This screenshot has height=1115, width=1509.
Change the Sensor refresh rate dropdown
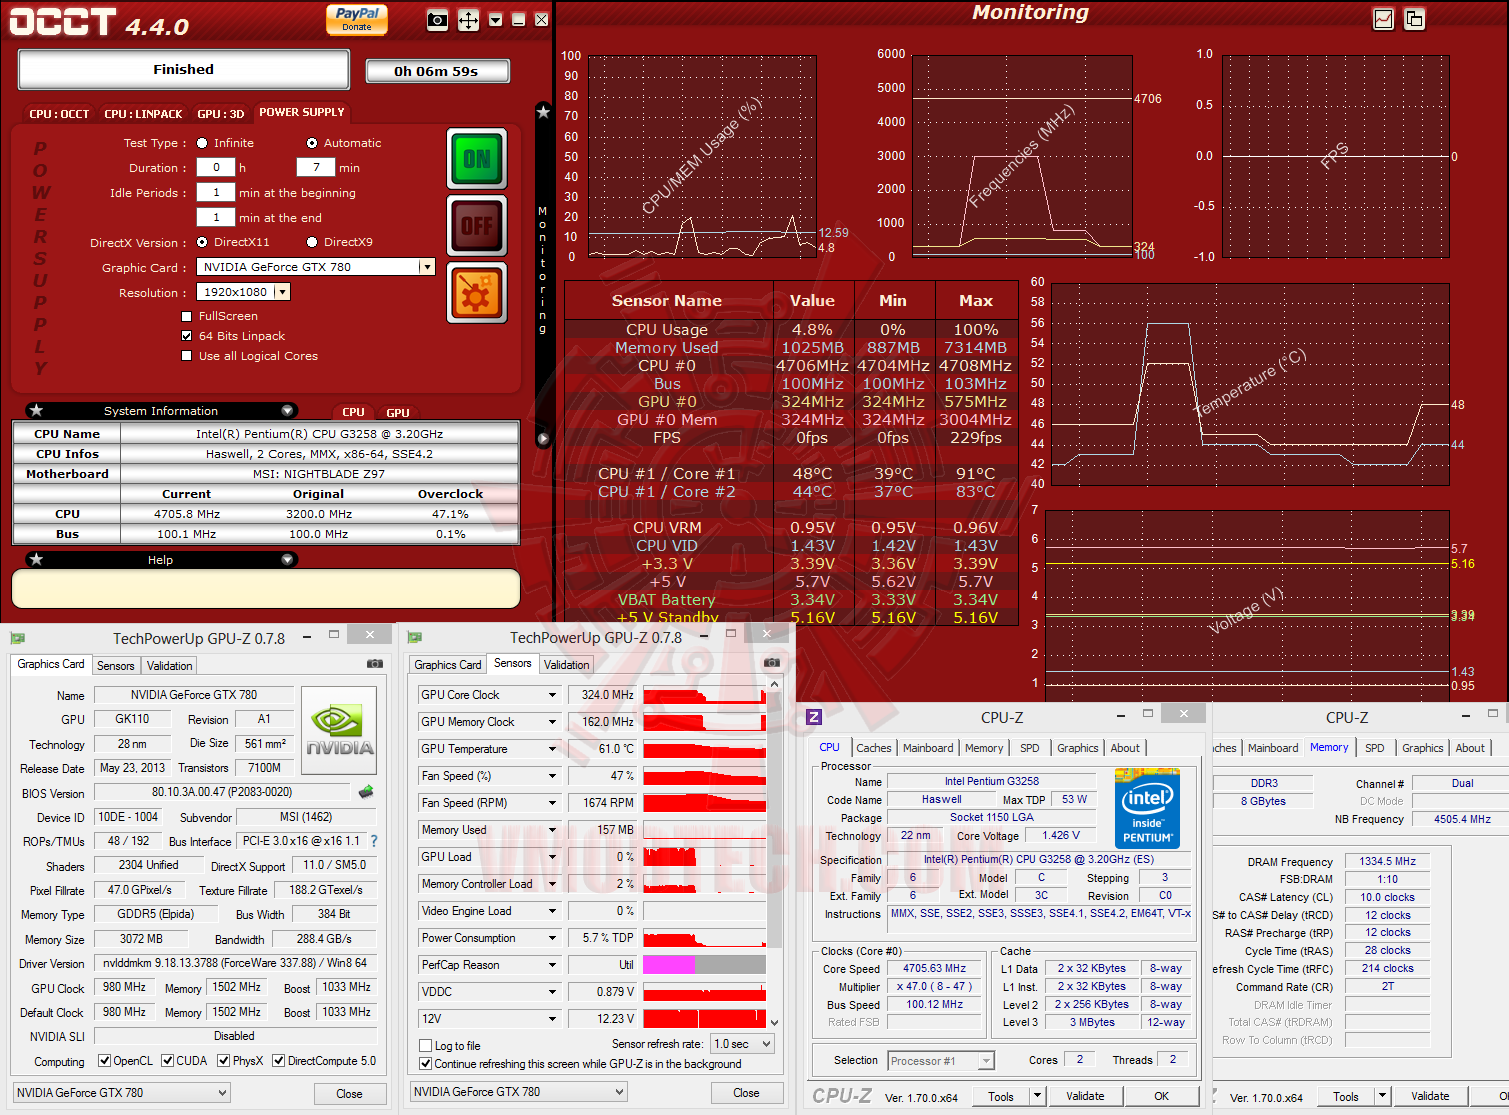[743, 1044]
